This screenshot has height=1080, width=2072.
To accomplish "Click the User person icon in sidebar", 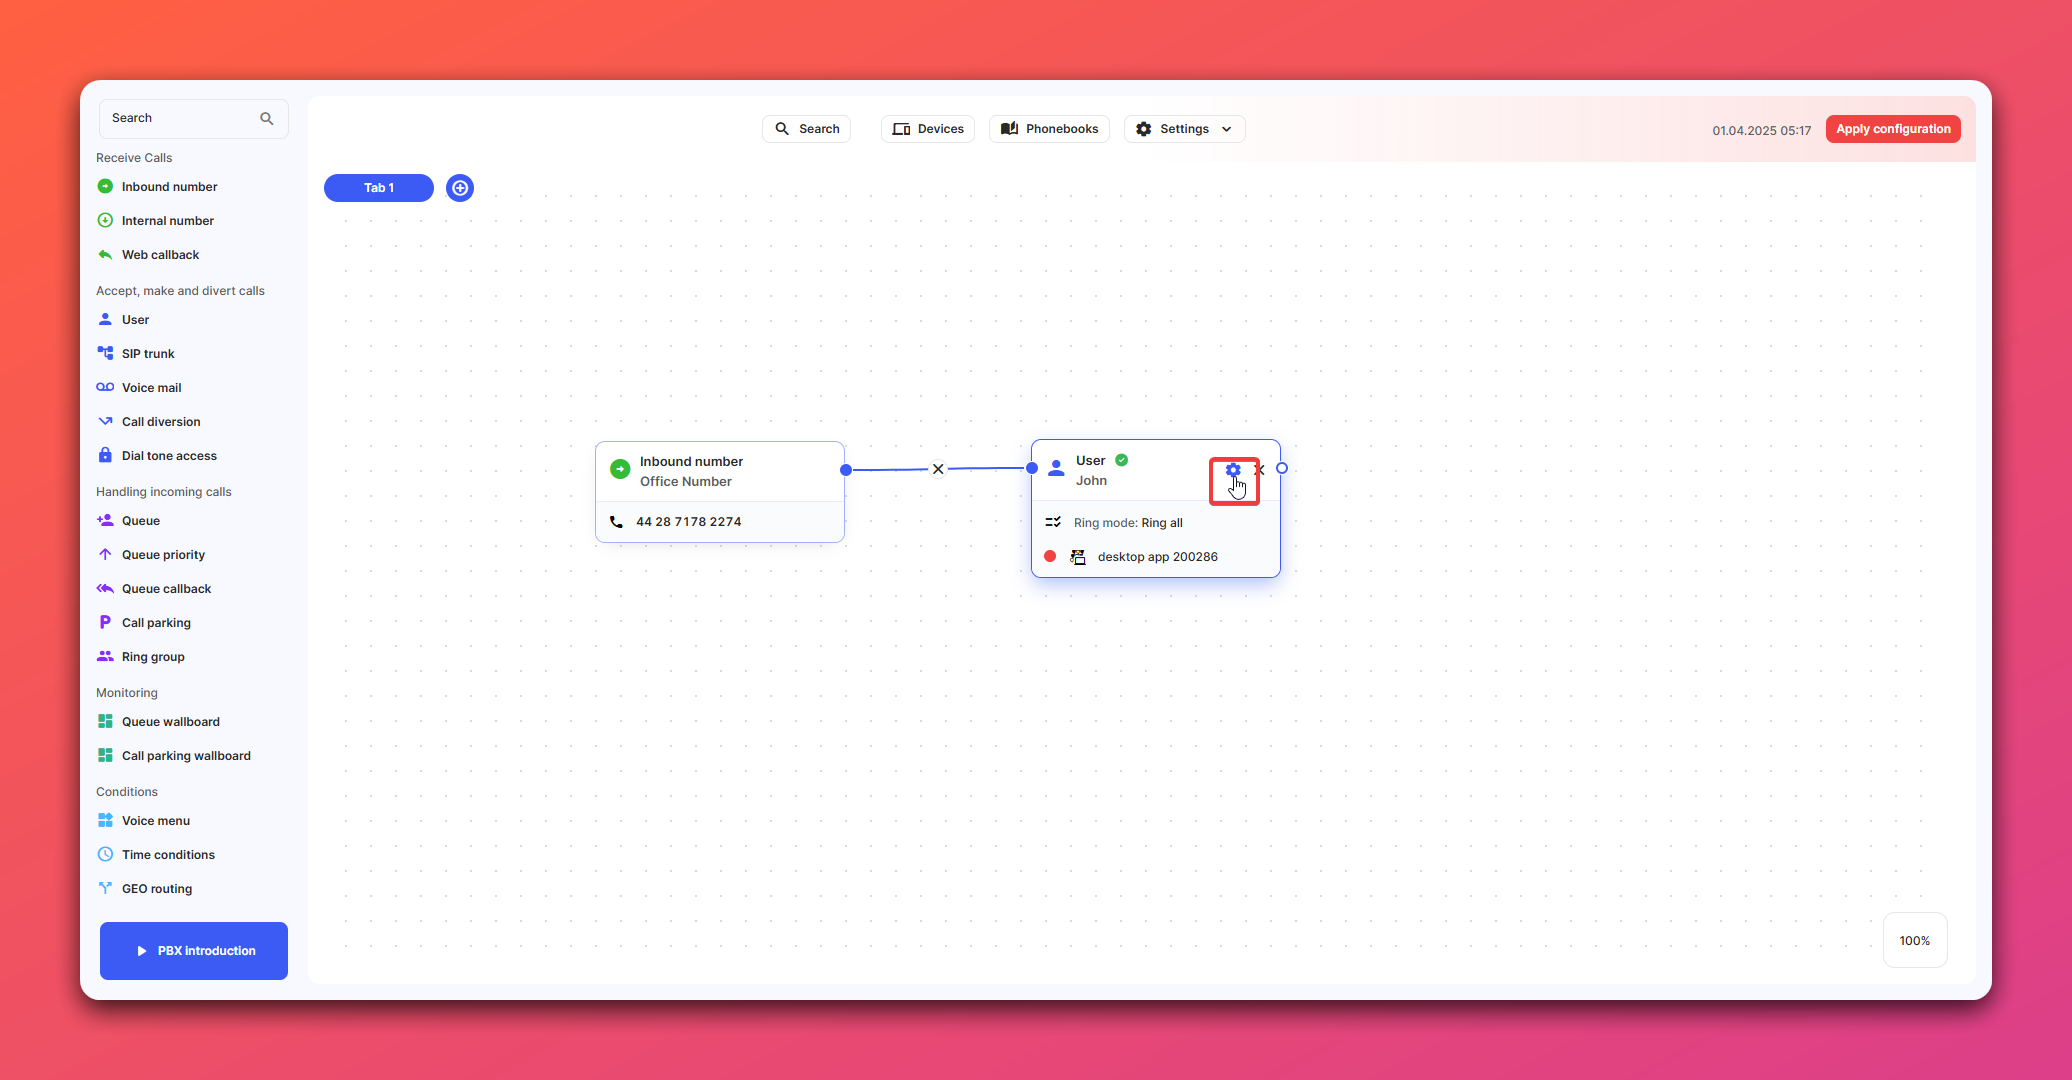I will 105,319.
